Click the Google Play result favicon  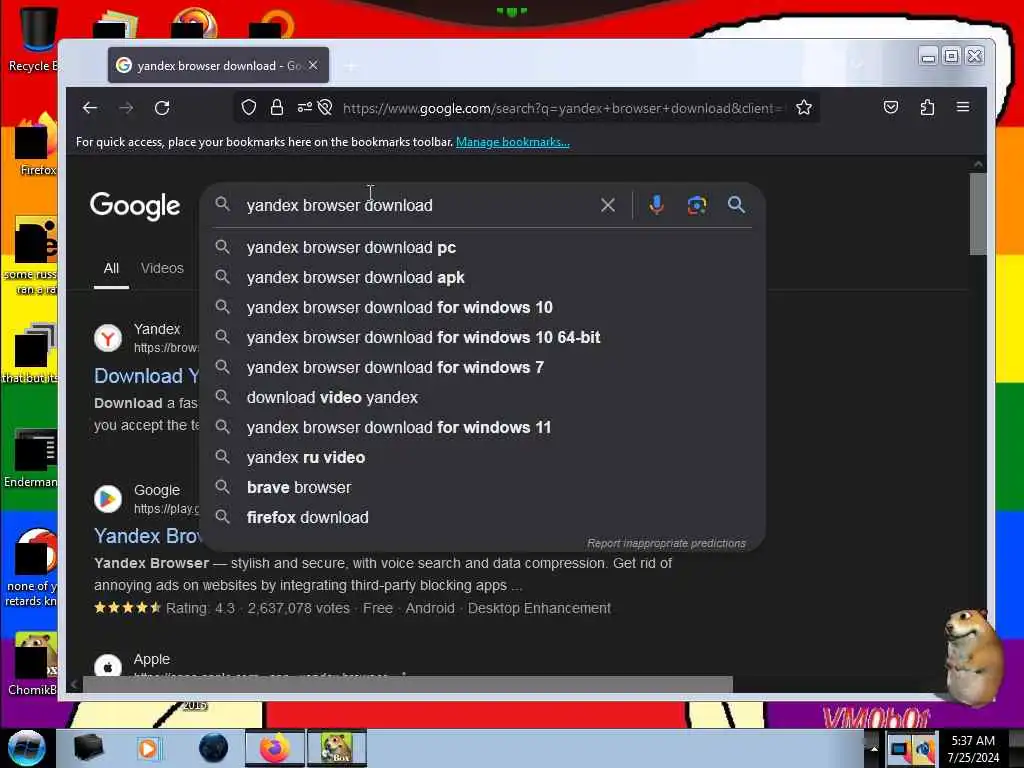coord(108,500)
